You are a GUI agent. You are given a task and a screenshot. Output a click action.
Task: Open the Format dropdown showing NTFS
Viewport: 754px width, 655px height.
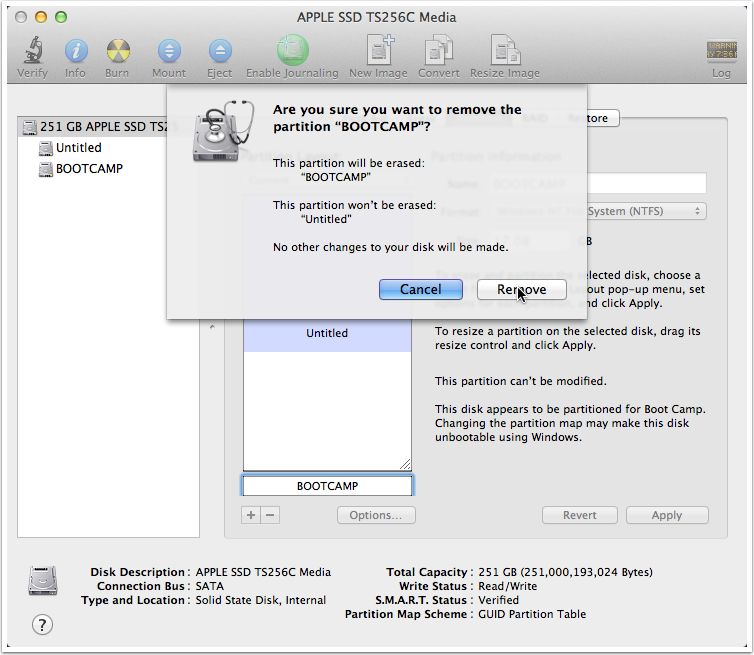[x=647, y=211]
